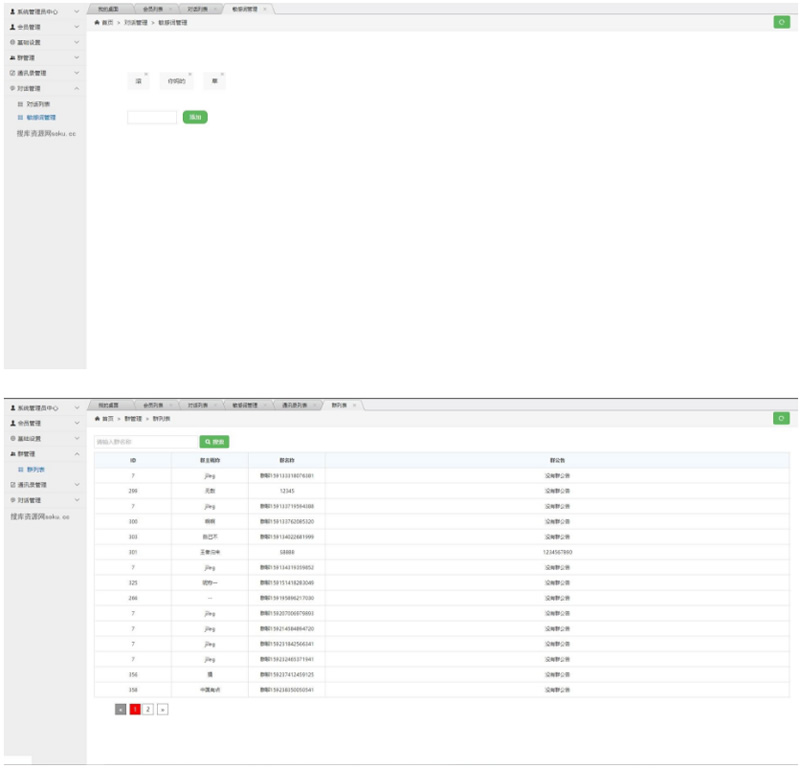Click the green 搜索 magnifier button
This screenshot has height=768, width=800.
pyautogui.click(x=214, y=441)
